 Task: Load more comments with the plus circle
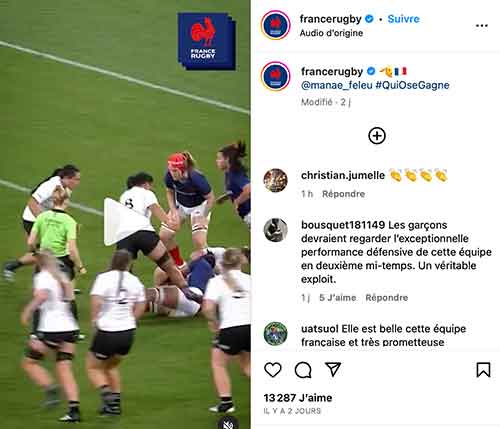pos(377,136)
